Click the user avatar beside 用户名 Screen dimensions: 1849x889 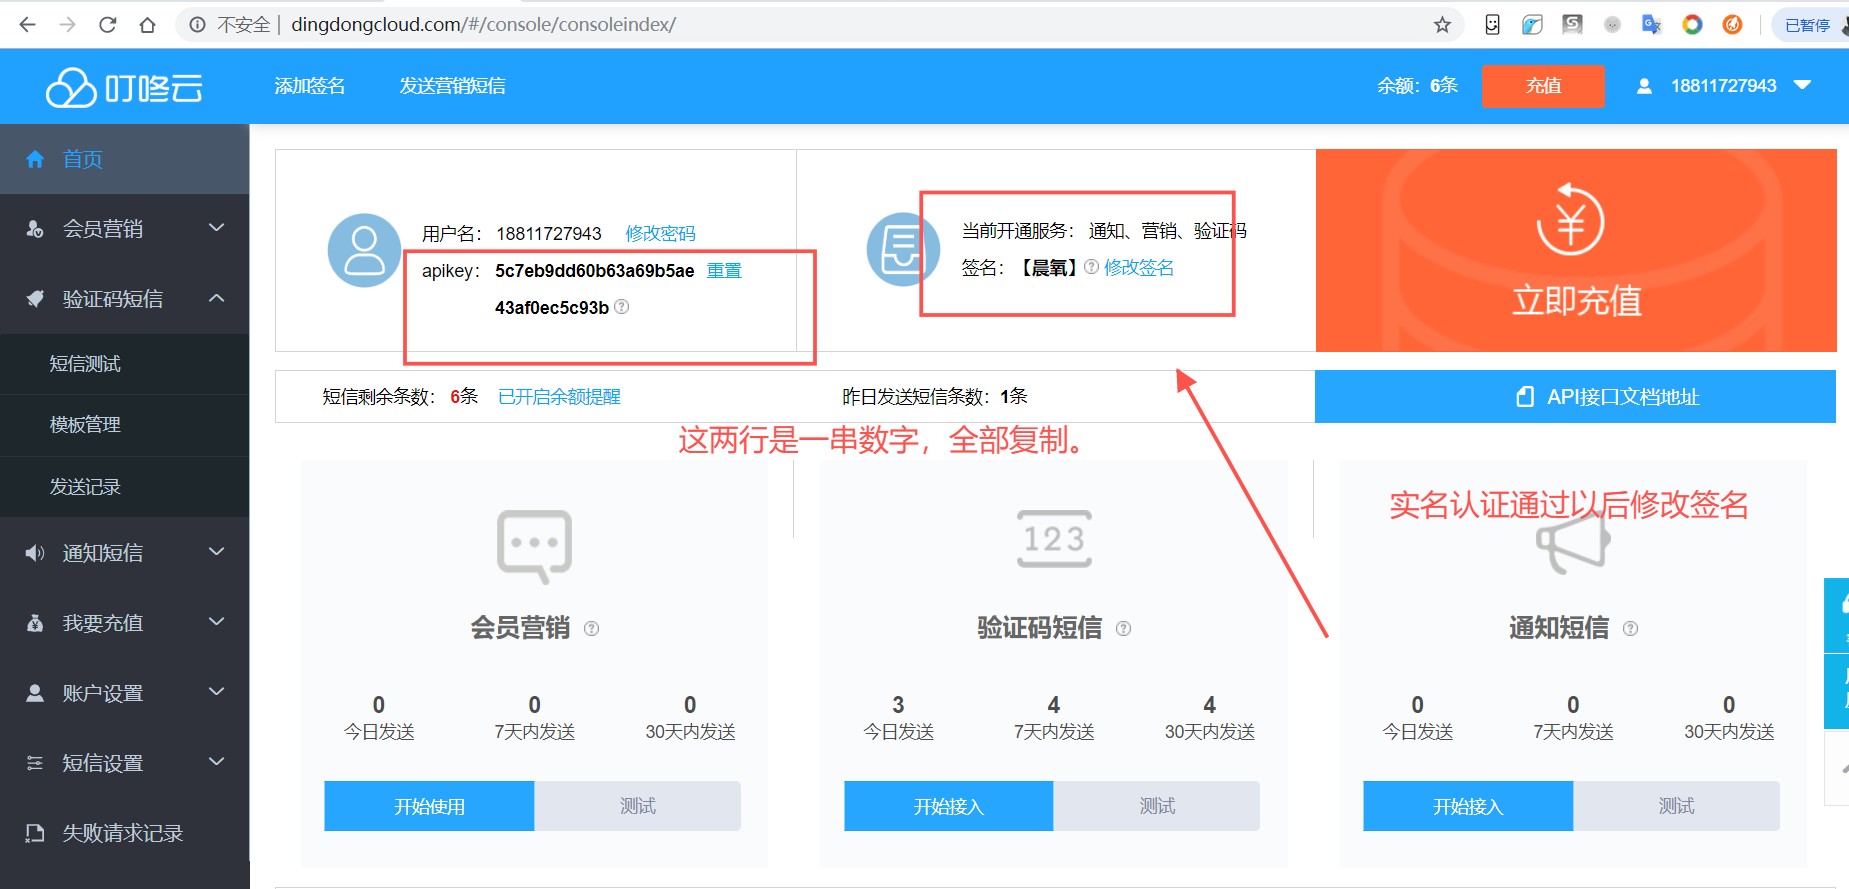click(364, 250)
